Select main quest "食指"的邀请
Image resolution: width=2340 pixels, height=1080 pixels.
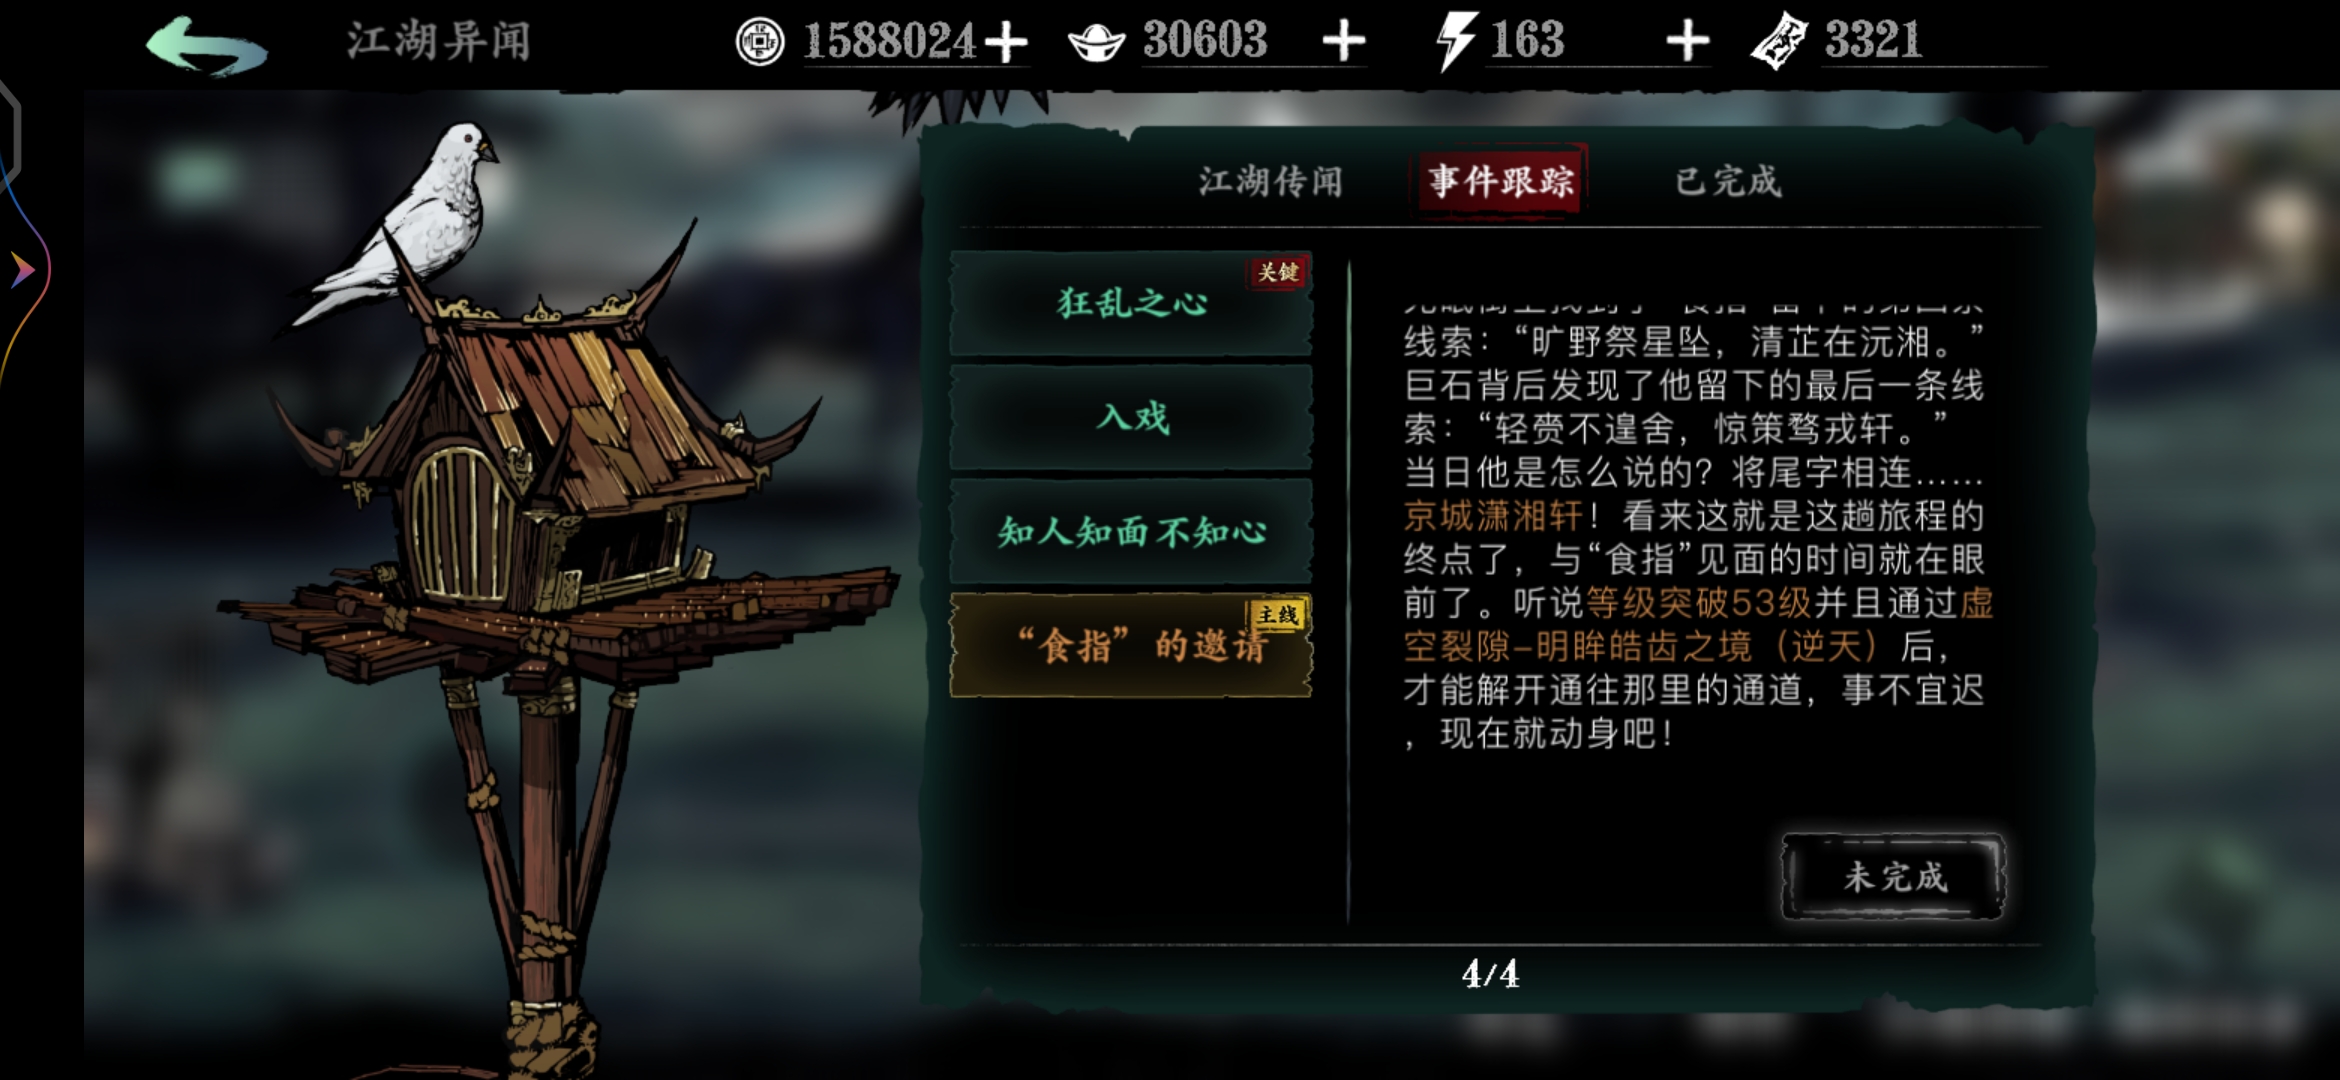tap(1131, 645)
